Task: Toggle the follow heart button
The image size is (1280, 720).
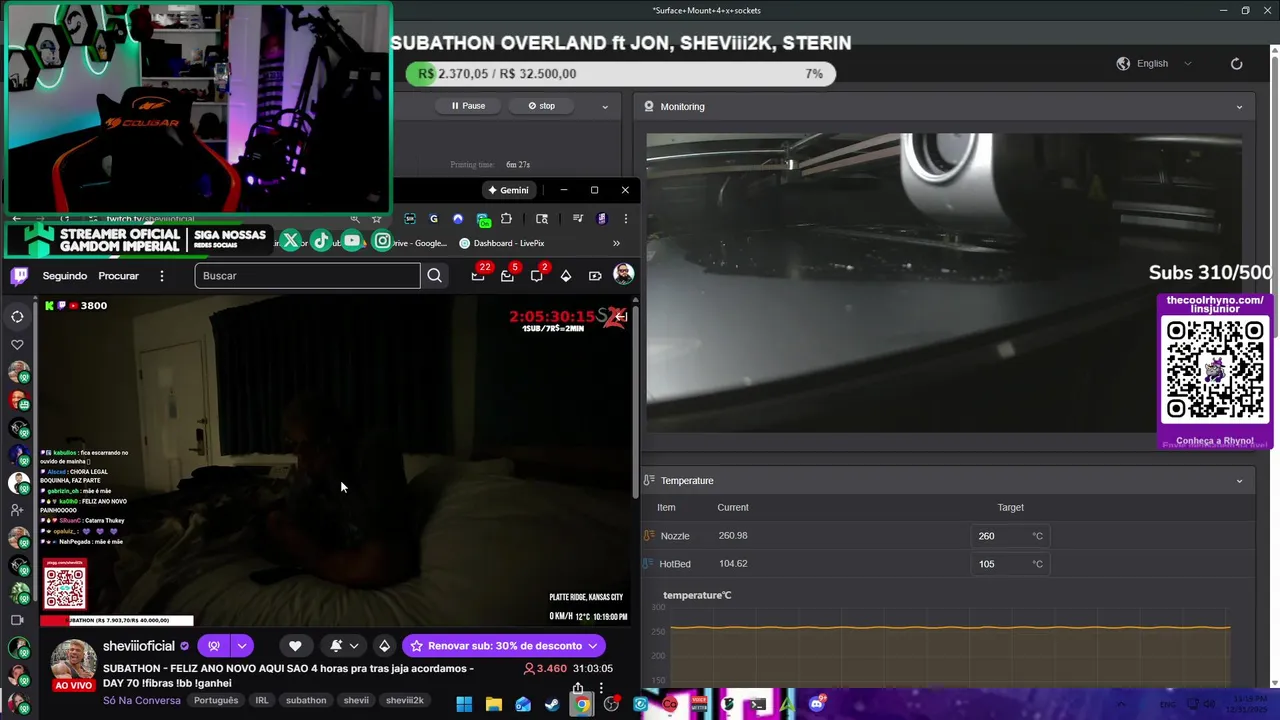Action: (295, 646)
